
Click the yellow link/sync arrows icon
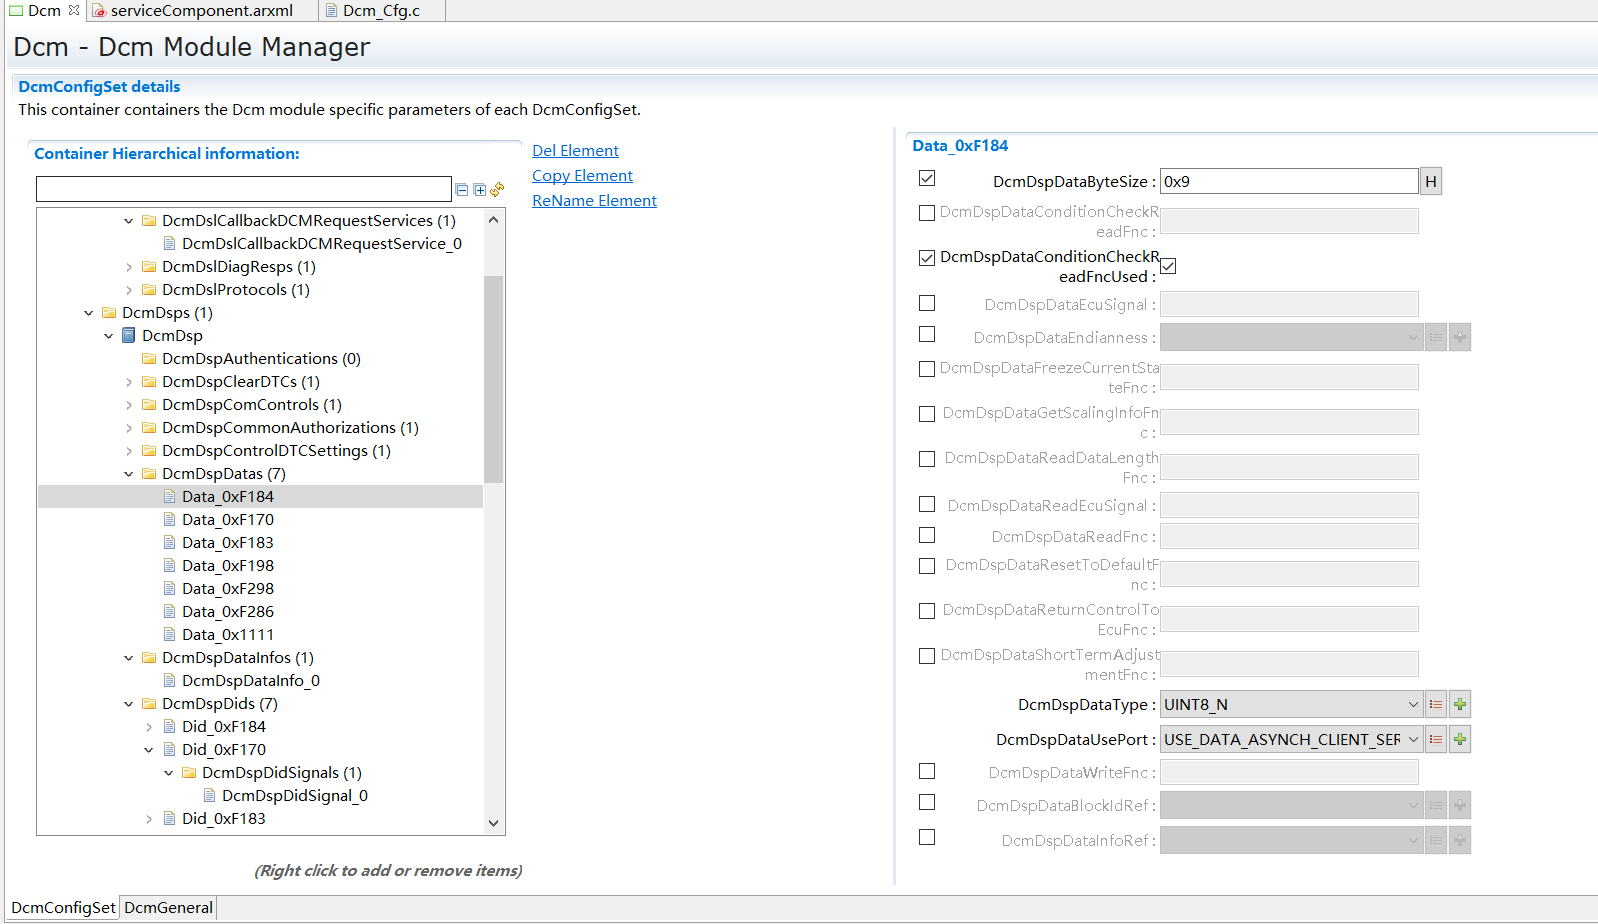click(x=497, y=189)
